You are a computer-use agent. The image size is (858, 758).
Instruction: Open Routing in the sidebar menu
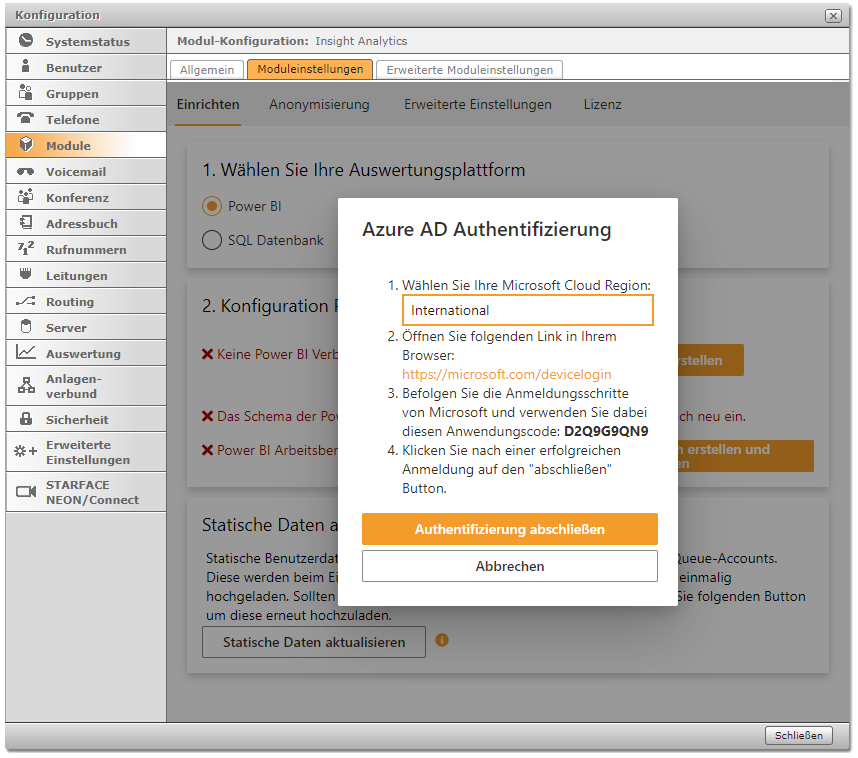[x=70, y=302]
